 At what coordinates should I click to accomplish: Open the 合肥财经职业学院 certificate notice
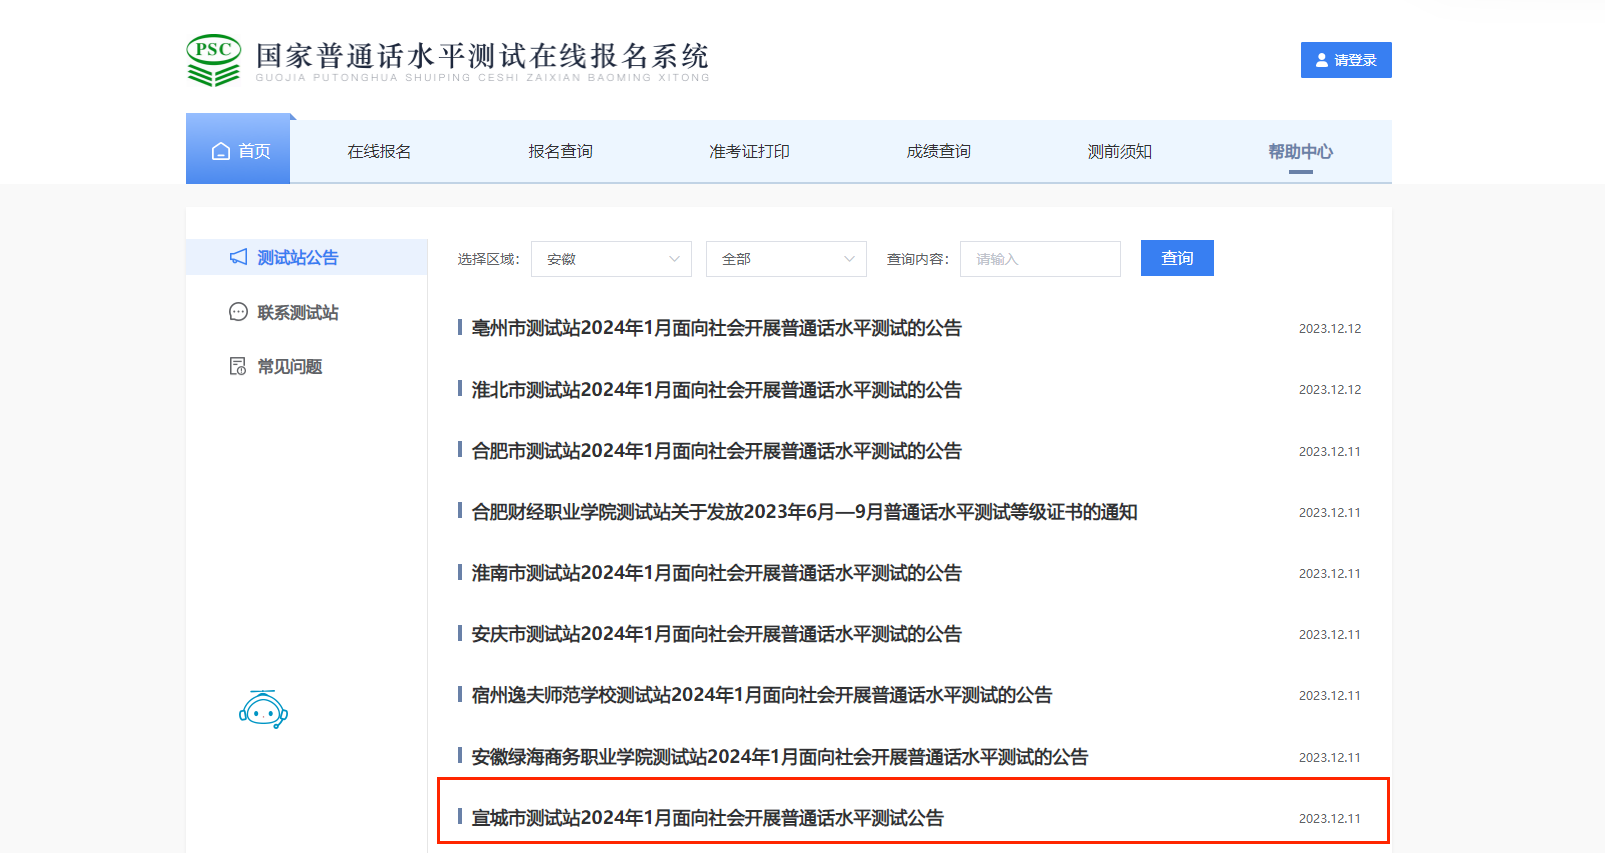click(x=804, y=512)
